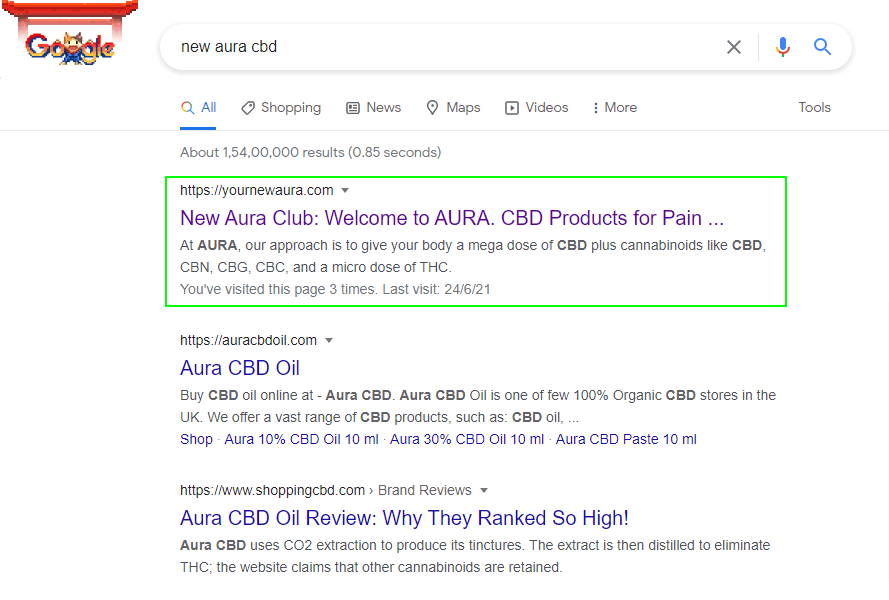Start voice search with the microphone icon
Viewport: 889px width, 600px height.
pos(782,47)
